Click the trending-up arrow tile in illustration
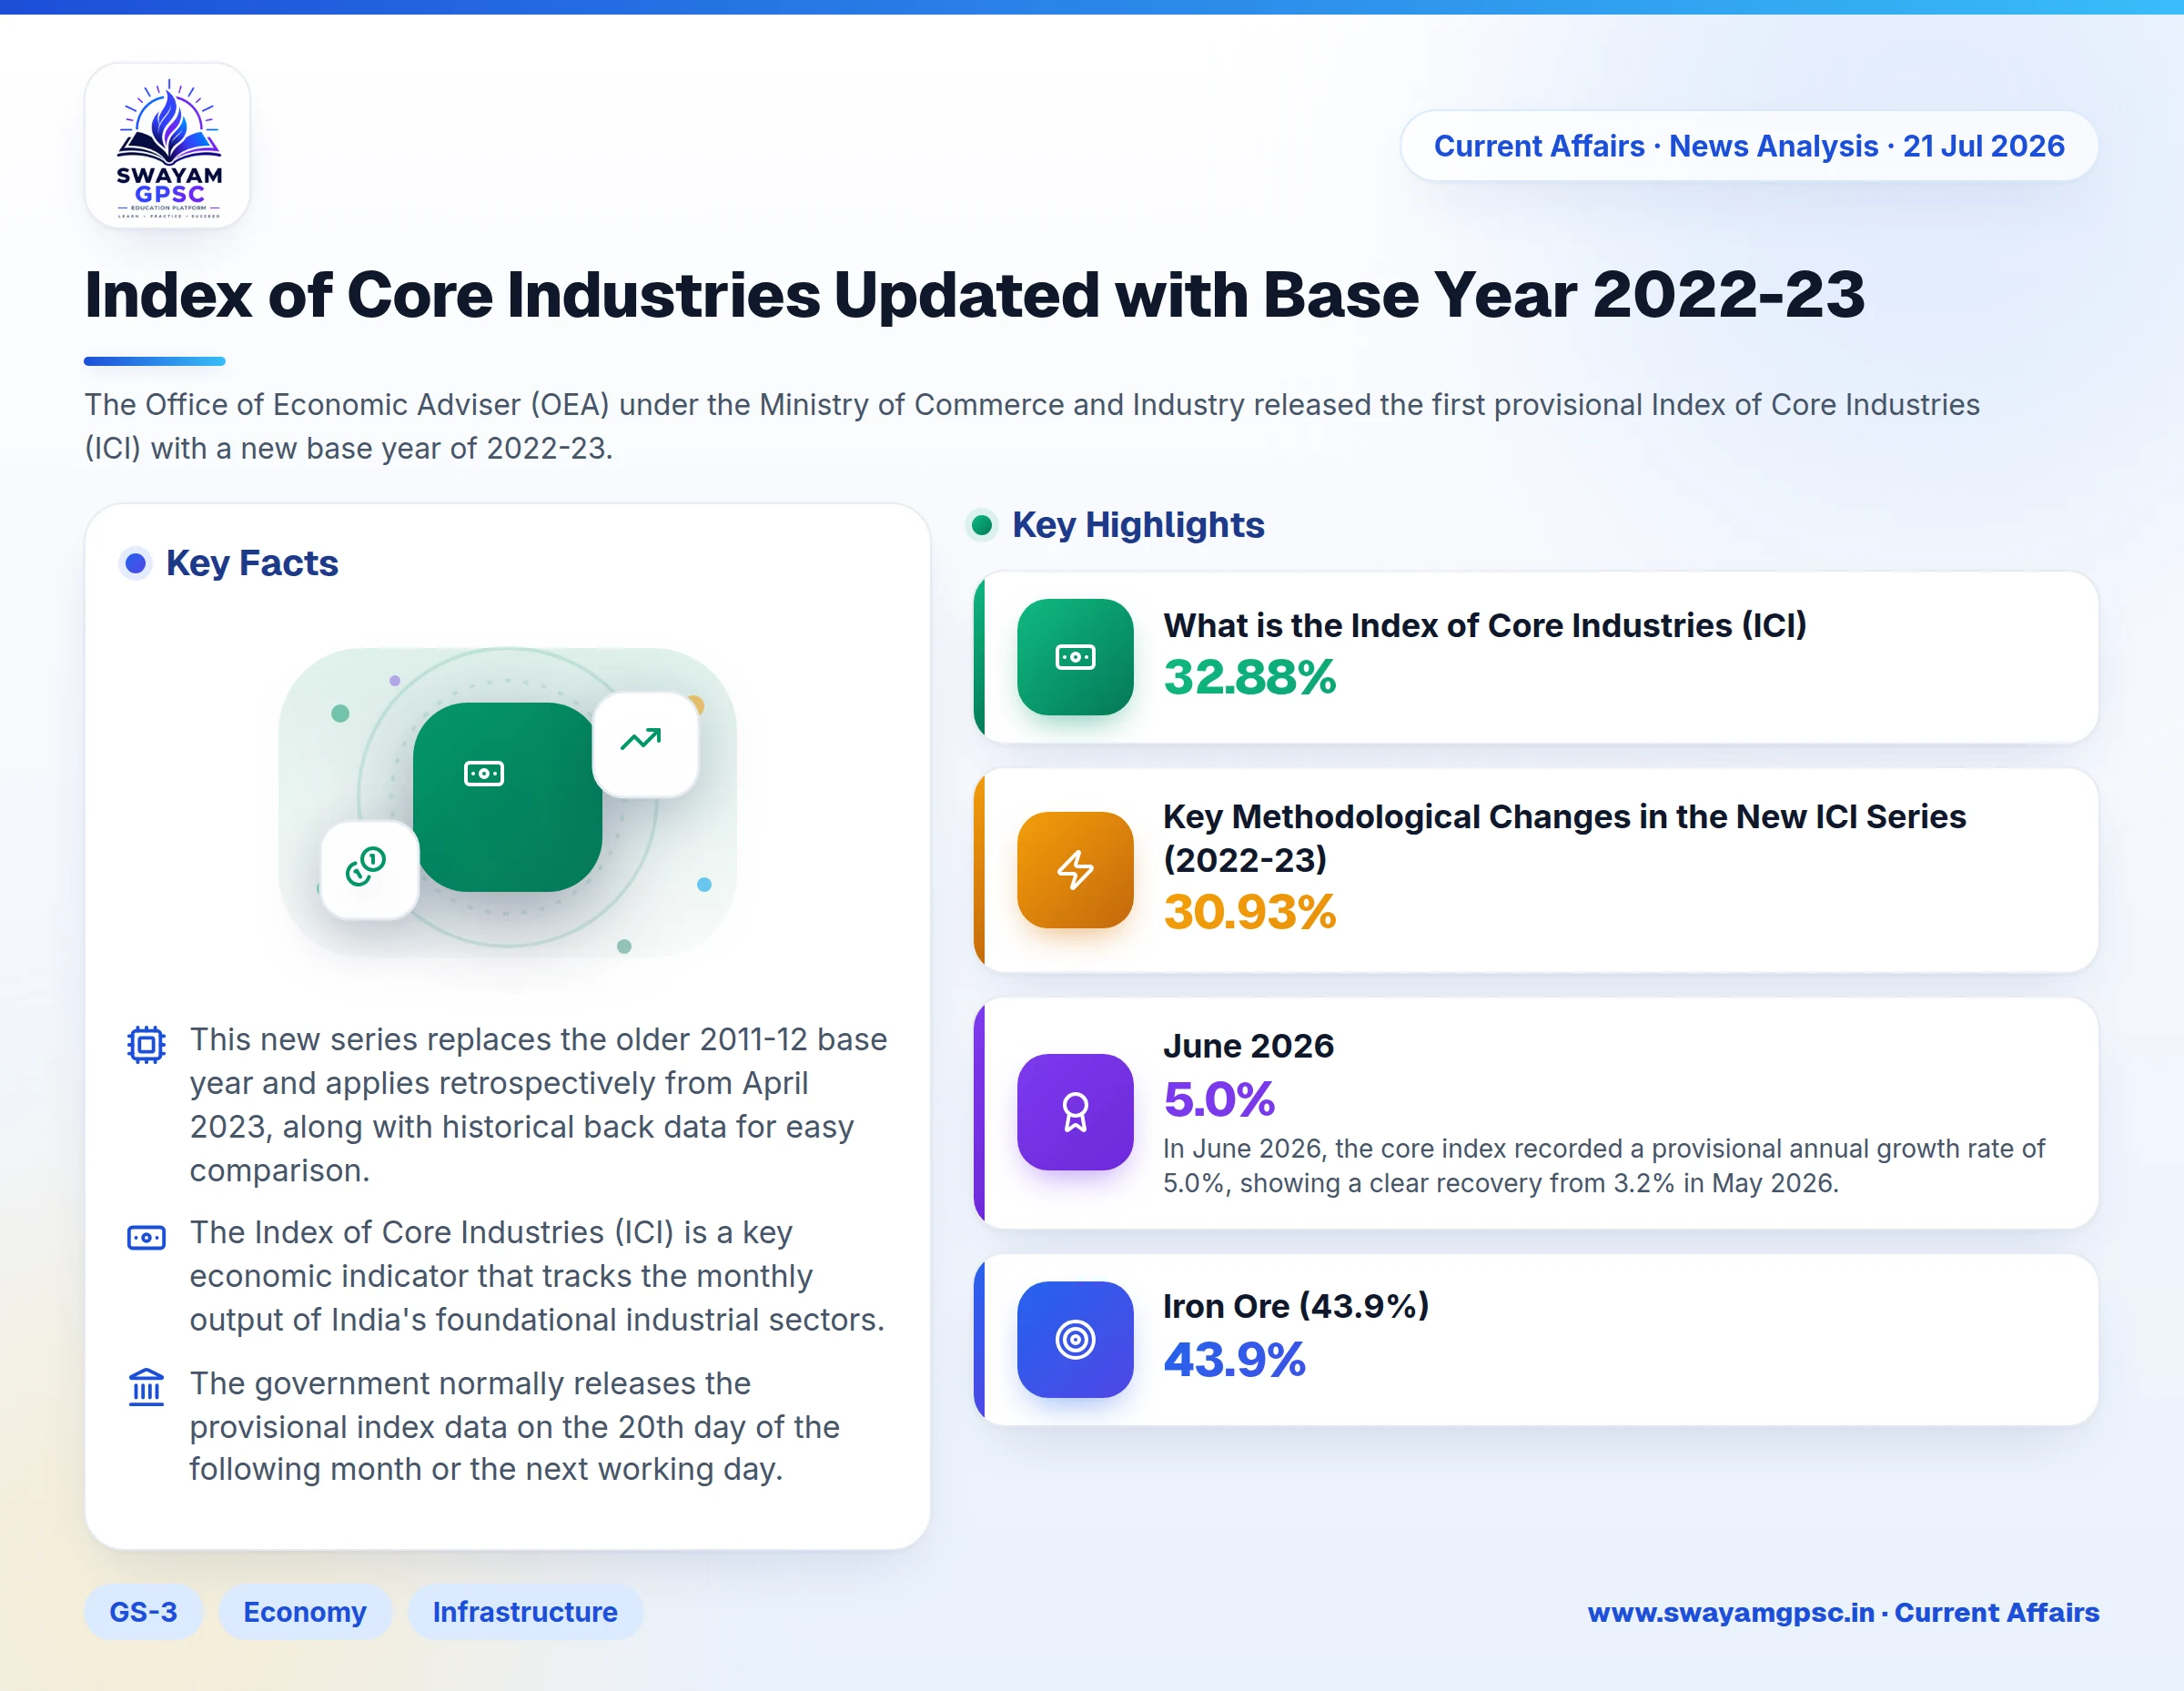The height and width of the screenshot is (1691, 2184). pos(645,744)
